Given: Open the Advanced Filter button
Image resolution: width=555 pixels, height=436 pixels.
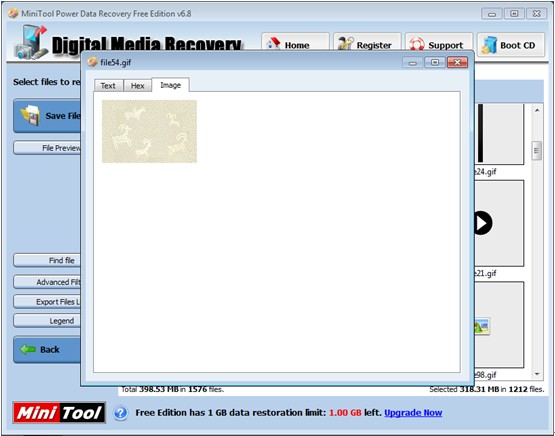Looking at the screenshot, I should 47,282.
